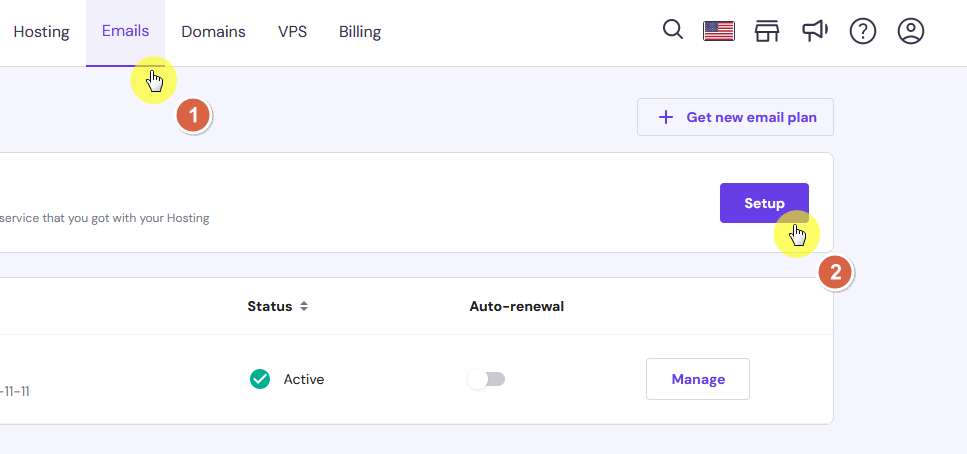Open the Billing tab
Screen dimensions: 967x454
coord(360,31)
